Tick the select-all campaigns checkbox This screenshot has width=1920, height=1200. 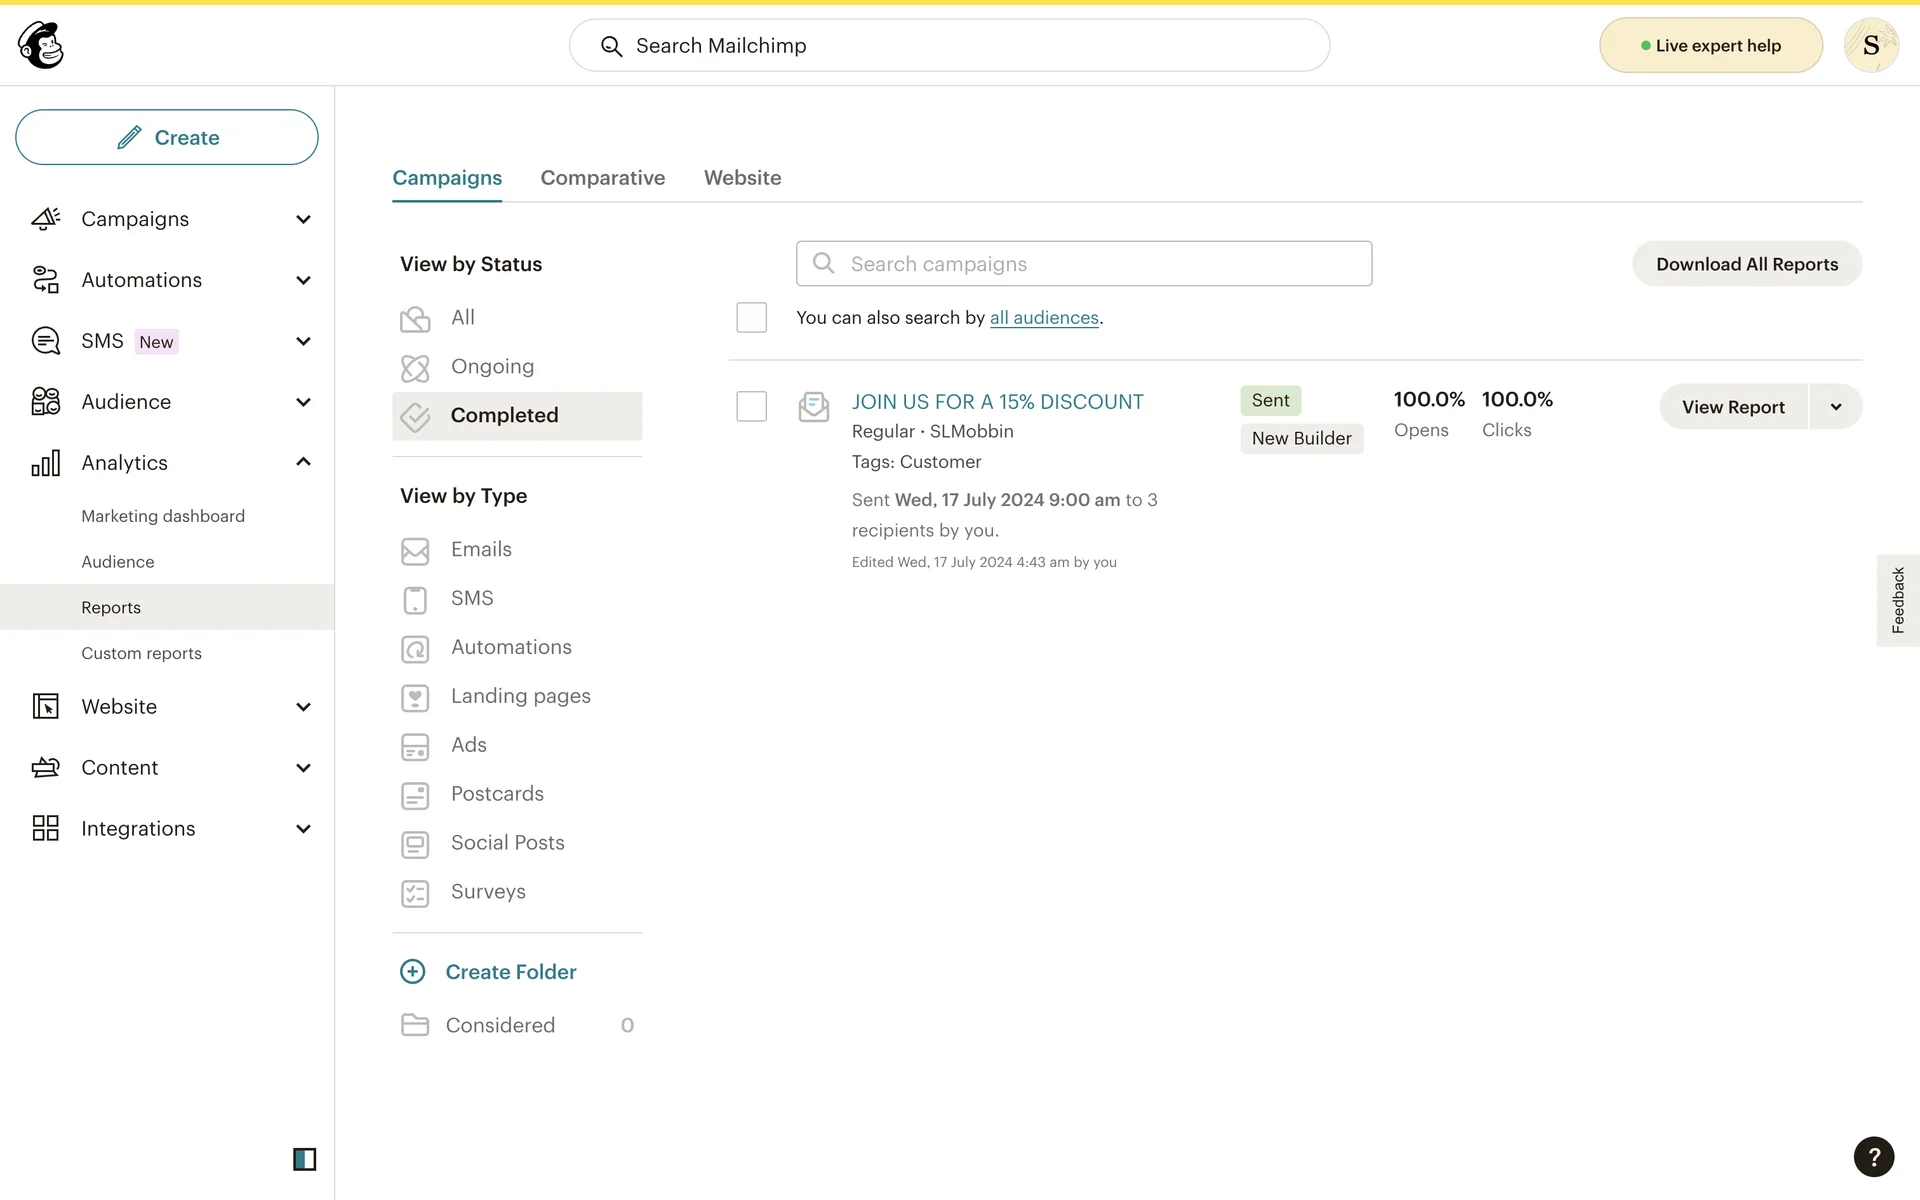(x=751, y=318)
